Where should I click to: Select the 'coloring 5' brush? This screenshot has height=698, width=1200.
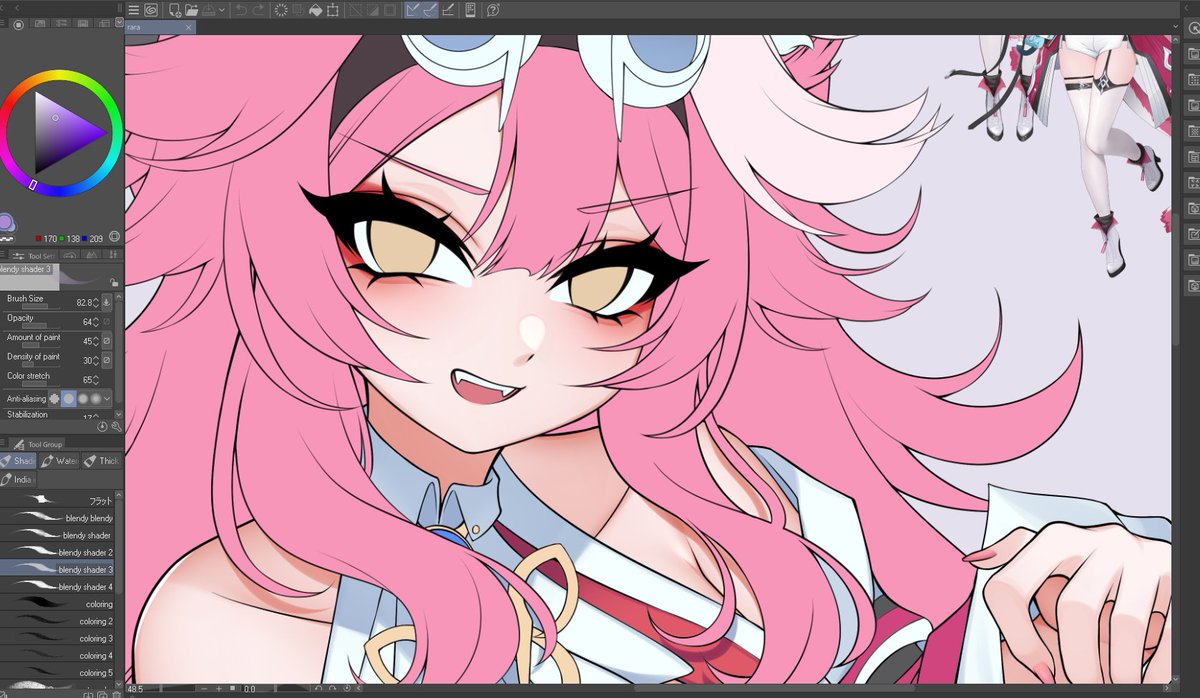coord(57,673)
